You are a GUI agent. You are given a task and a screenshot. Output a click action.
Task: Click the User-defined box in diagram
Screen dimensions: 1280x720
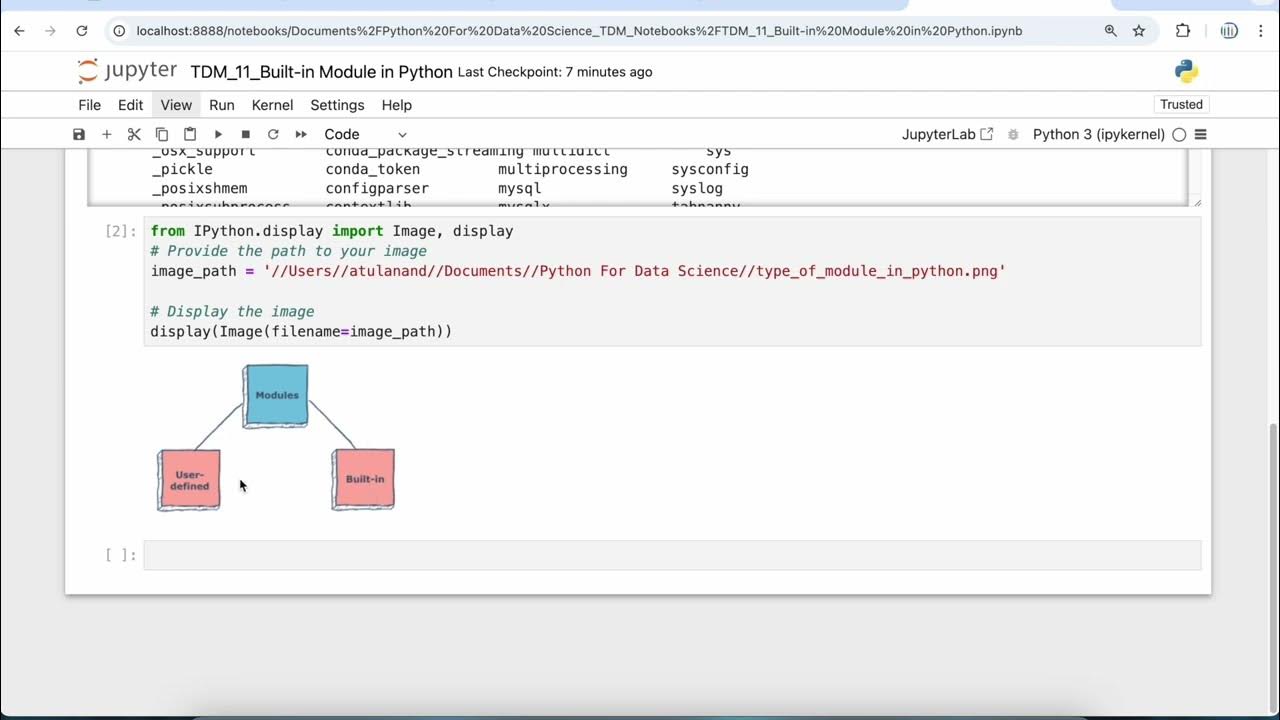pyautogui.click(x=189, y=480)
